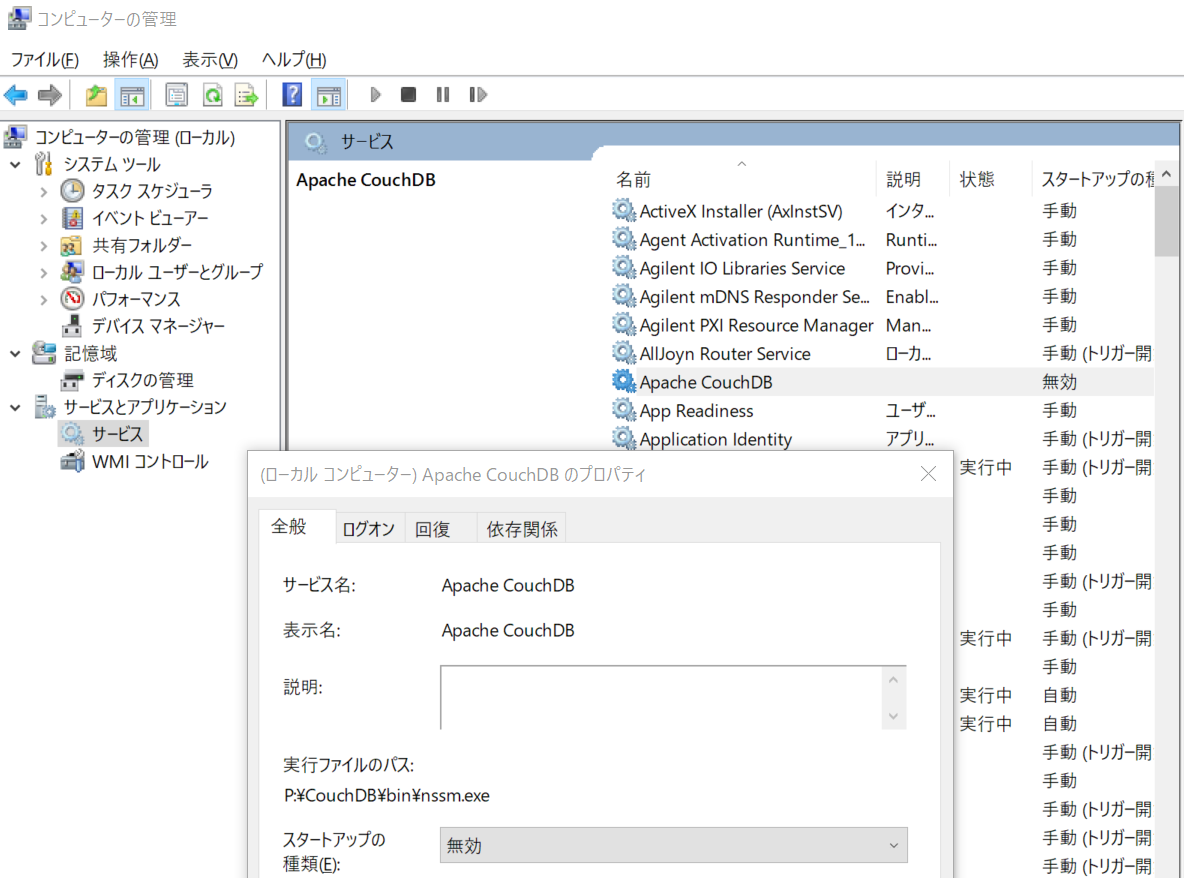Restart the service with restart icon

pos(477,94)
